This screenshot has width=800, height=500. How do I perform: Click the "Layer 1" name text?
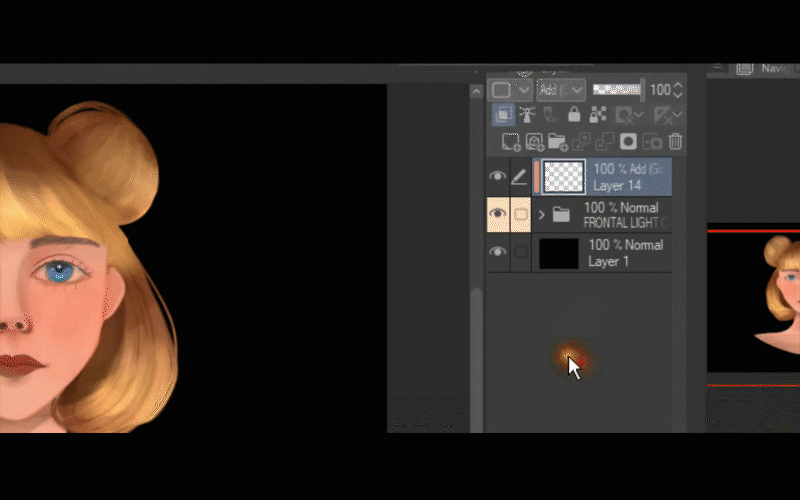(608, 261)
